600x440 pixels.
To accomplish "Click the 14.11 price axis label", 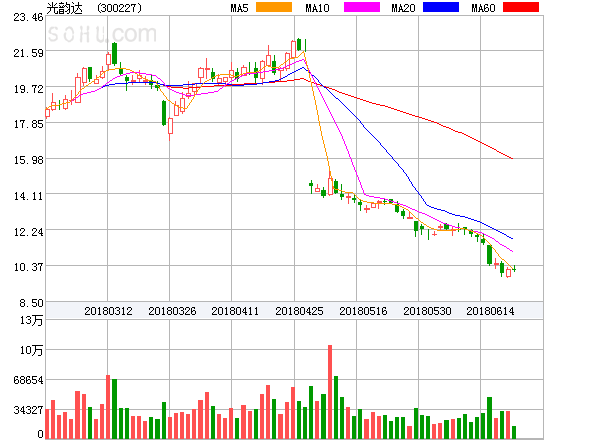I will tap(28, 196).
